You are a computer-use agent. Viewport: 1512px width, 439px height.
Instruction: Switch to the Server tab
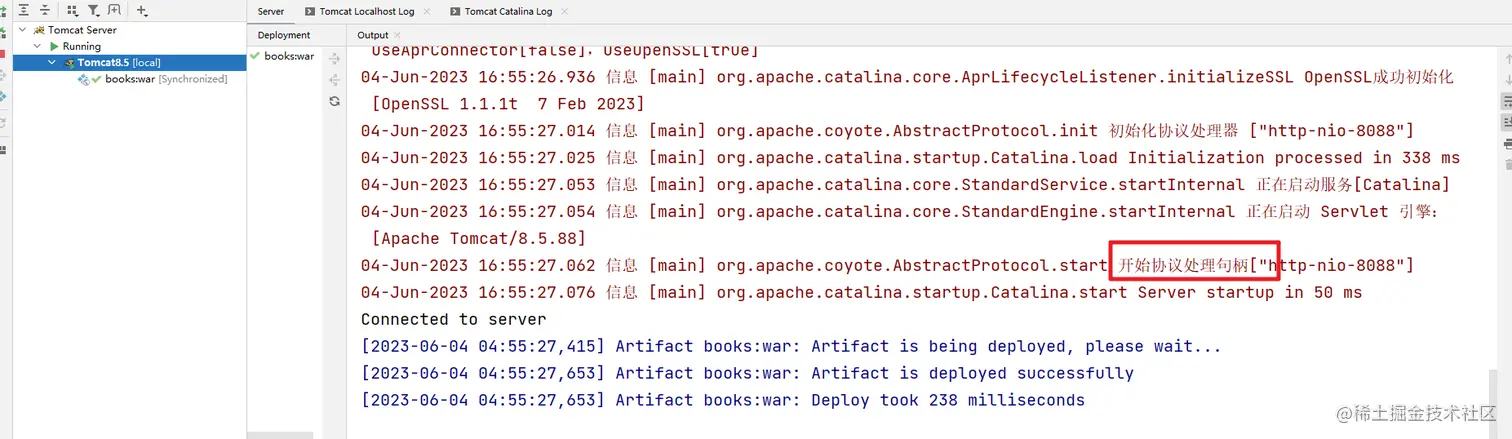click(271, 12)
